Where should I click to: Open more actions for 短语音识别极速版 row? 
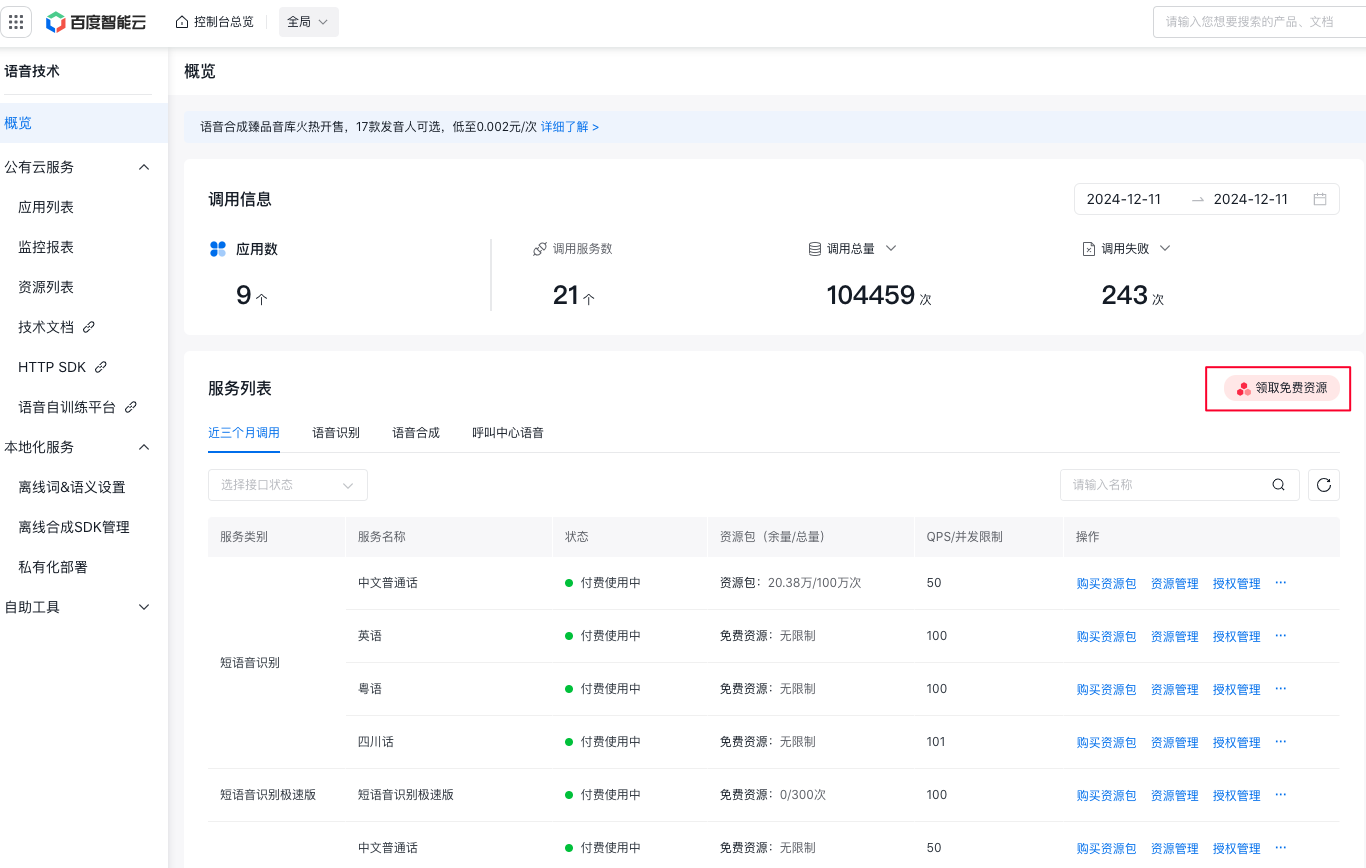click(1281, 794)
